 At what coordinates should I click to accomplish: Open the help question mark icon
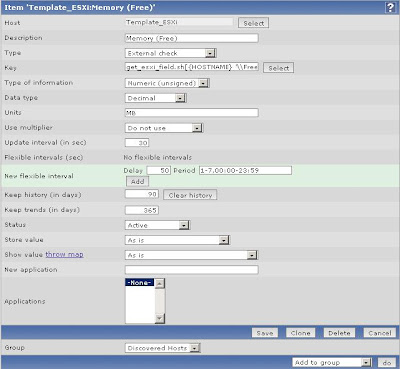(390, 7)
